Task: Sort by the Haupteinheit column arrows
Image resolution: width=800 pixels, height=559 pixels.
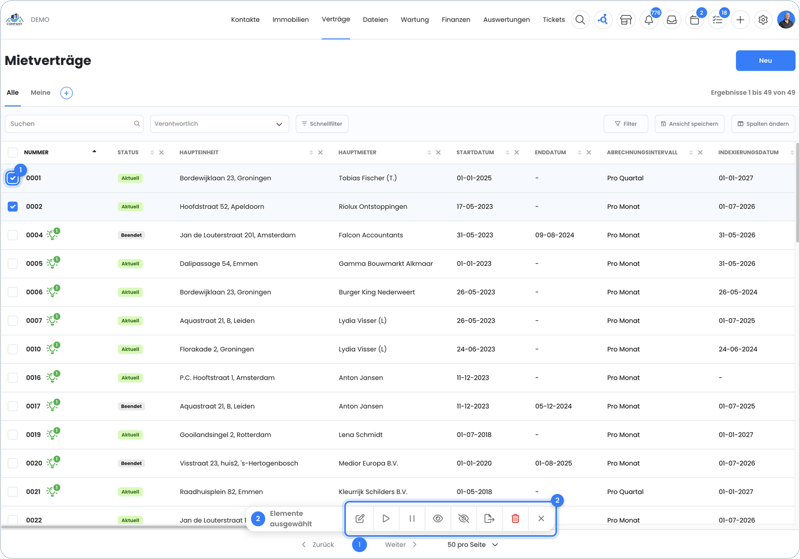Action: click(x=311, y=153)
